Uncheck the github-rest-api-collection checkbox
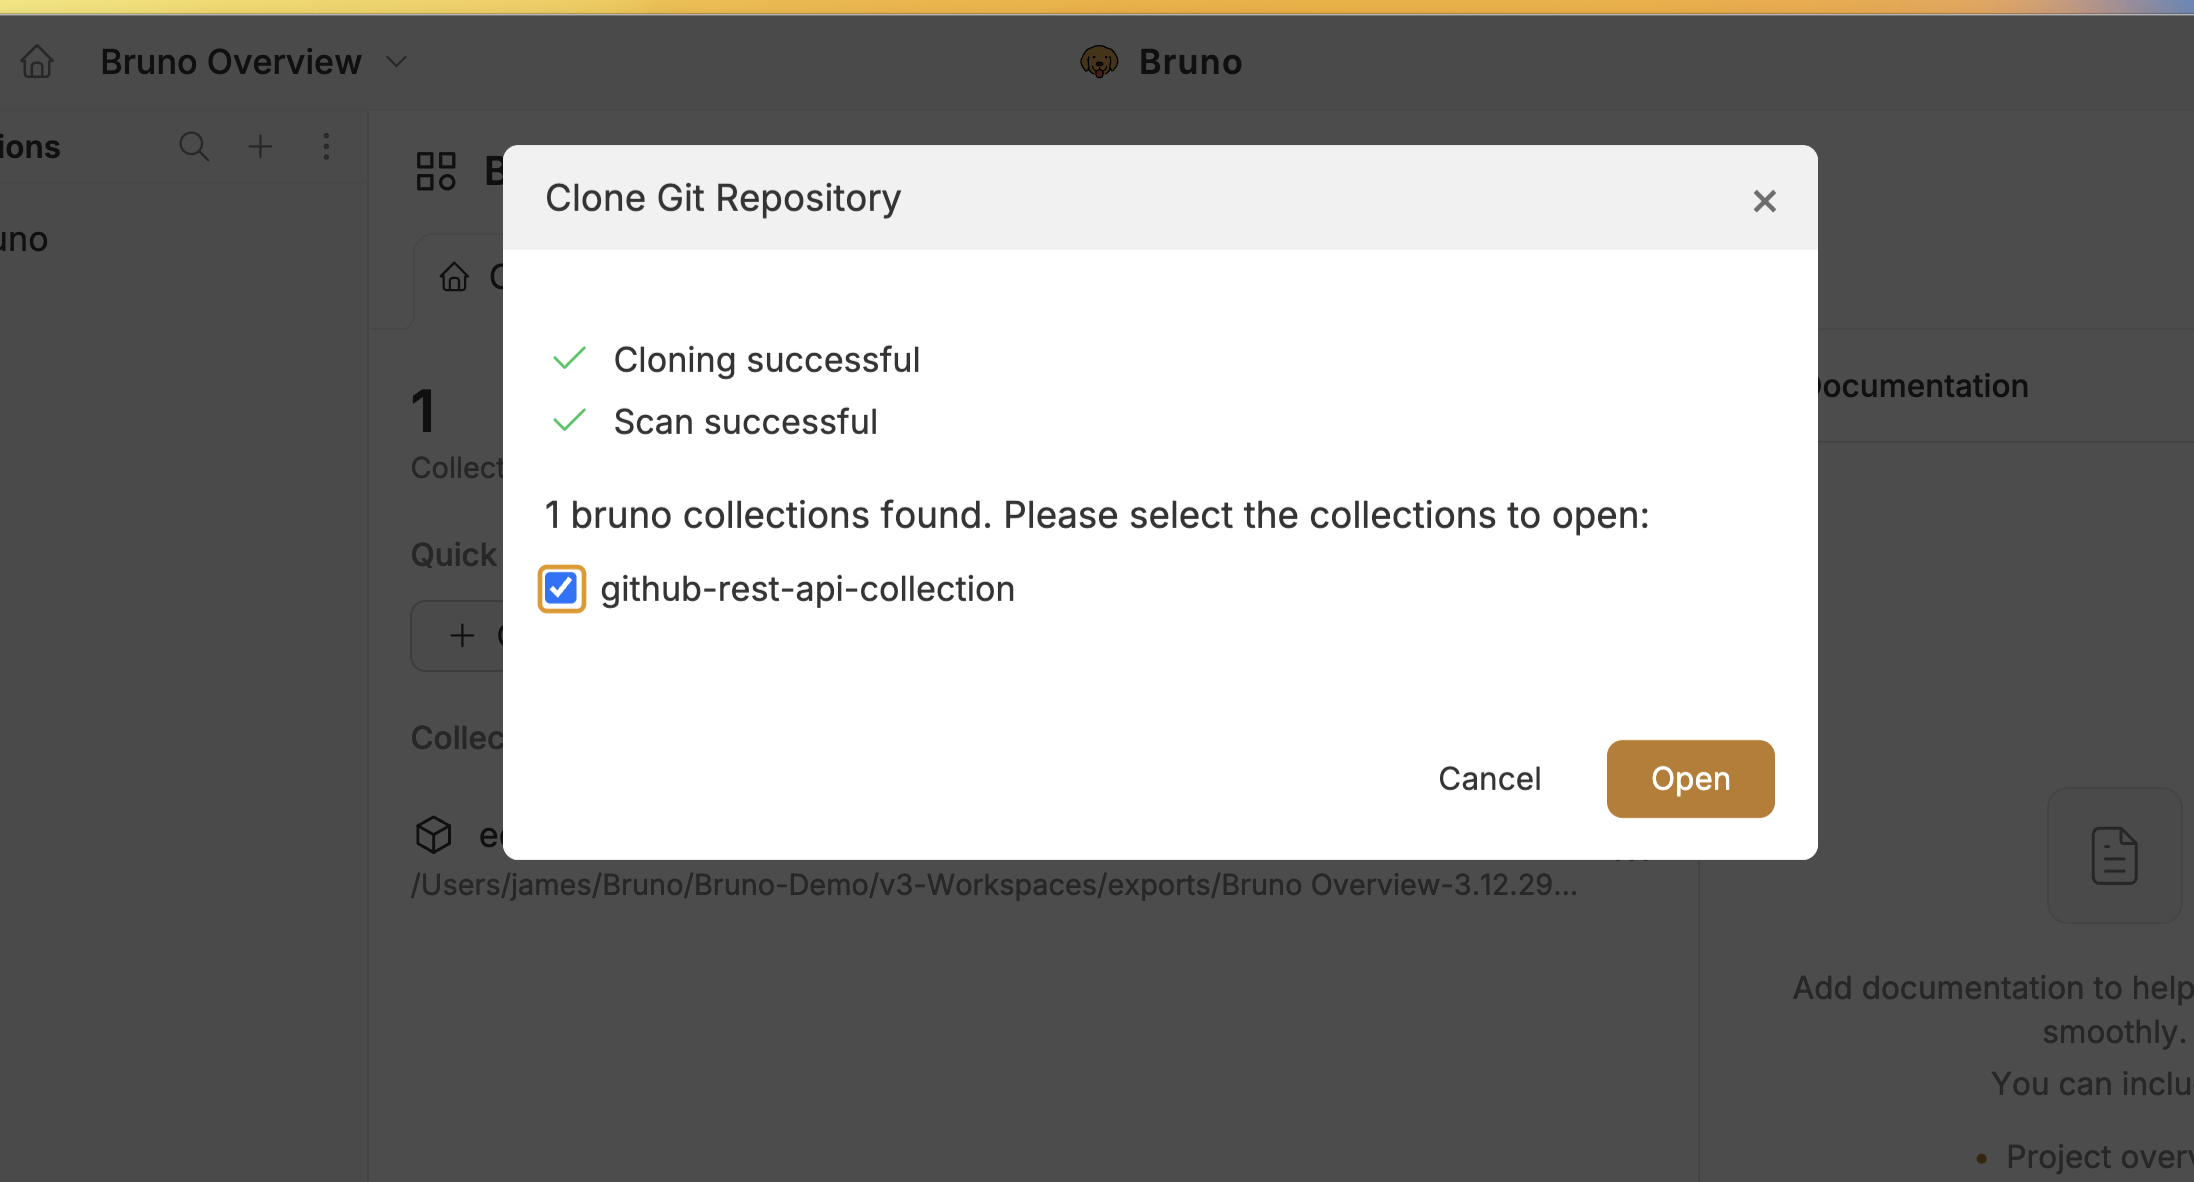 coord(561,588)
